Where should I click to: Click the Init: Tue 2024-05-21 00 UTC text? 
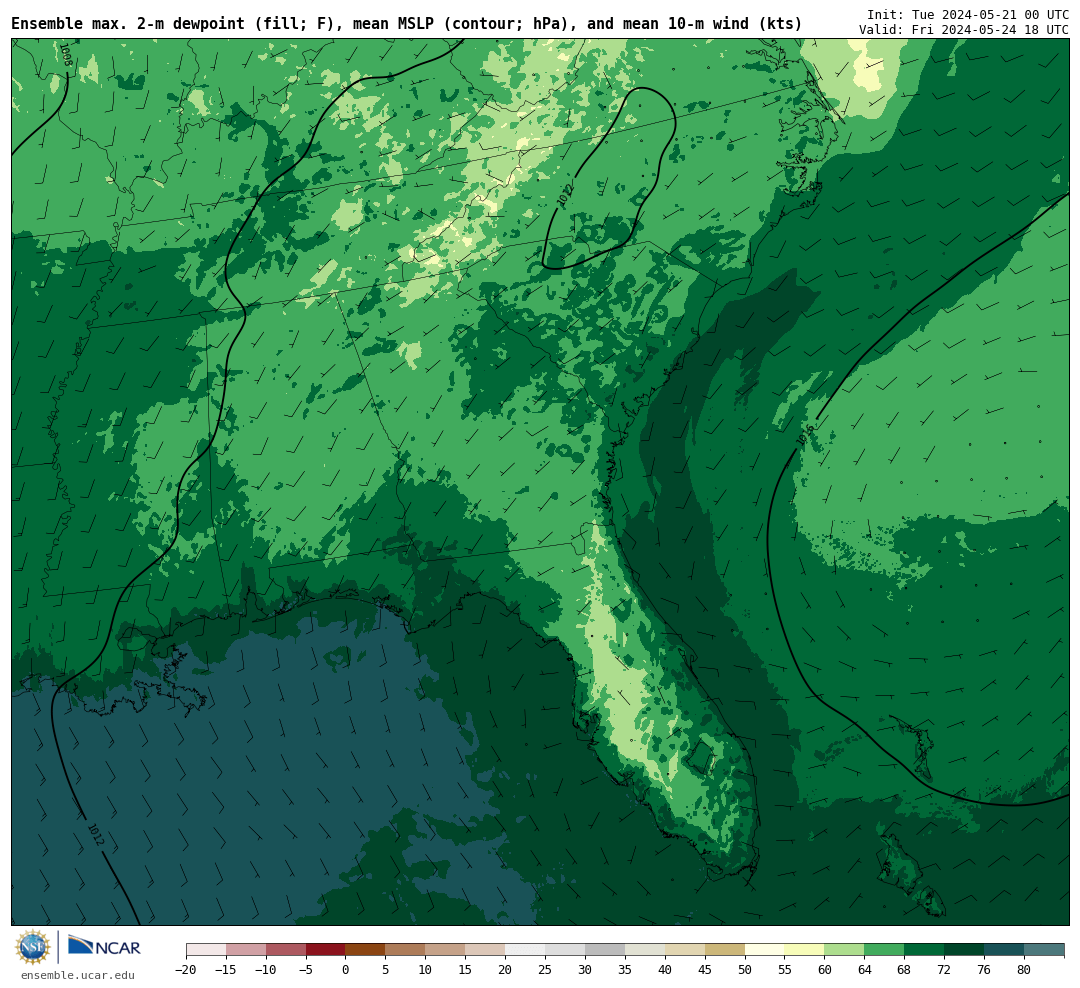point(968,14)
